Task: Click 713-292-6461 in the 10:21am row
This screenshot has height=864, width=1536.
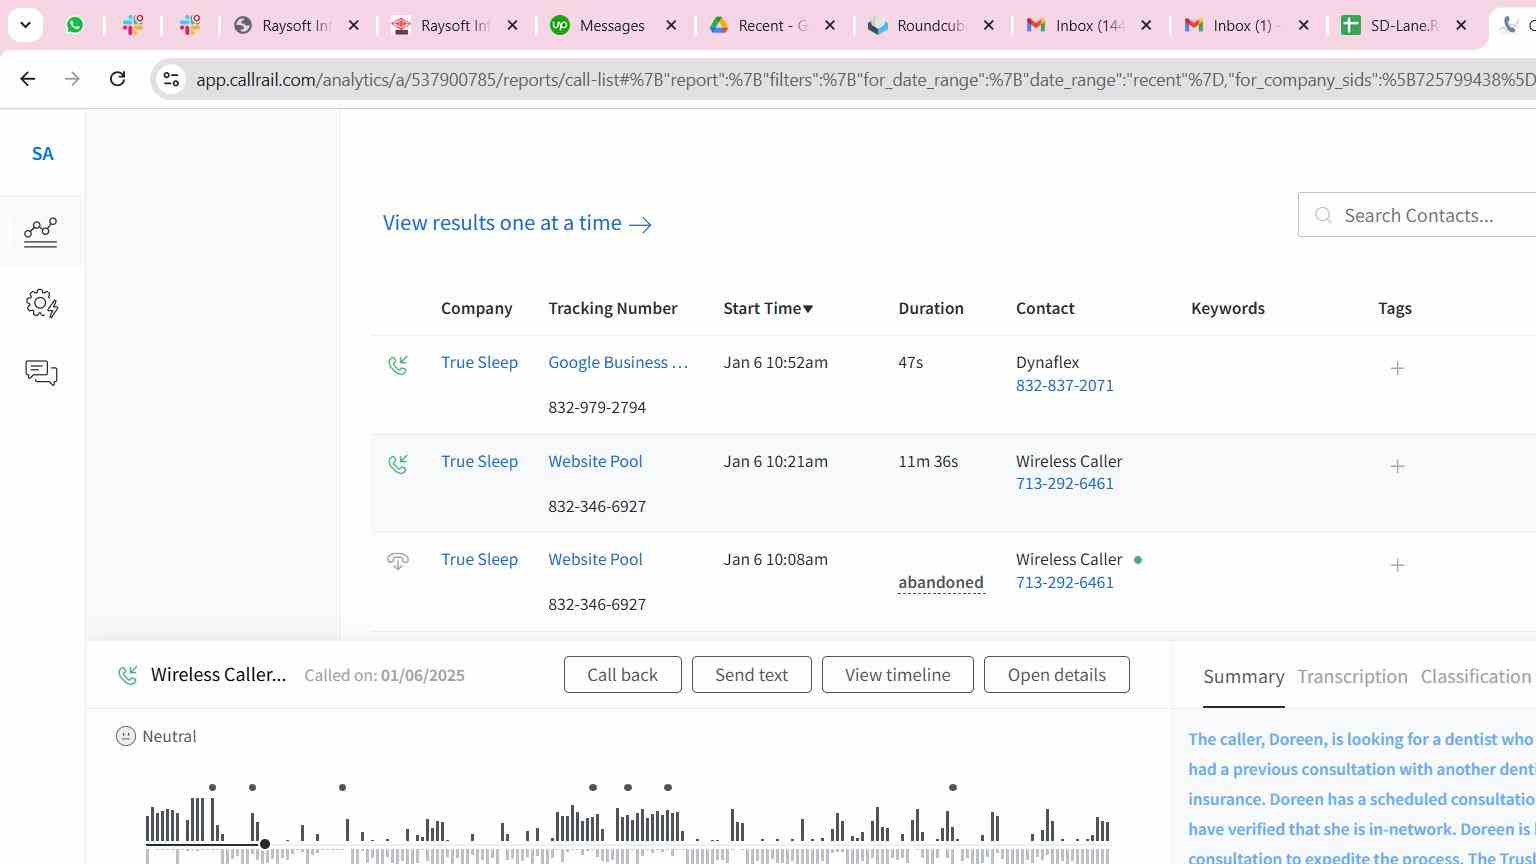Action: [x=1064, y=483]
